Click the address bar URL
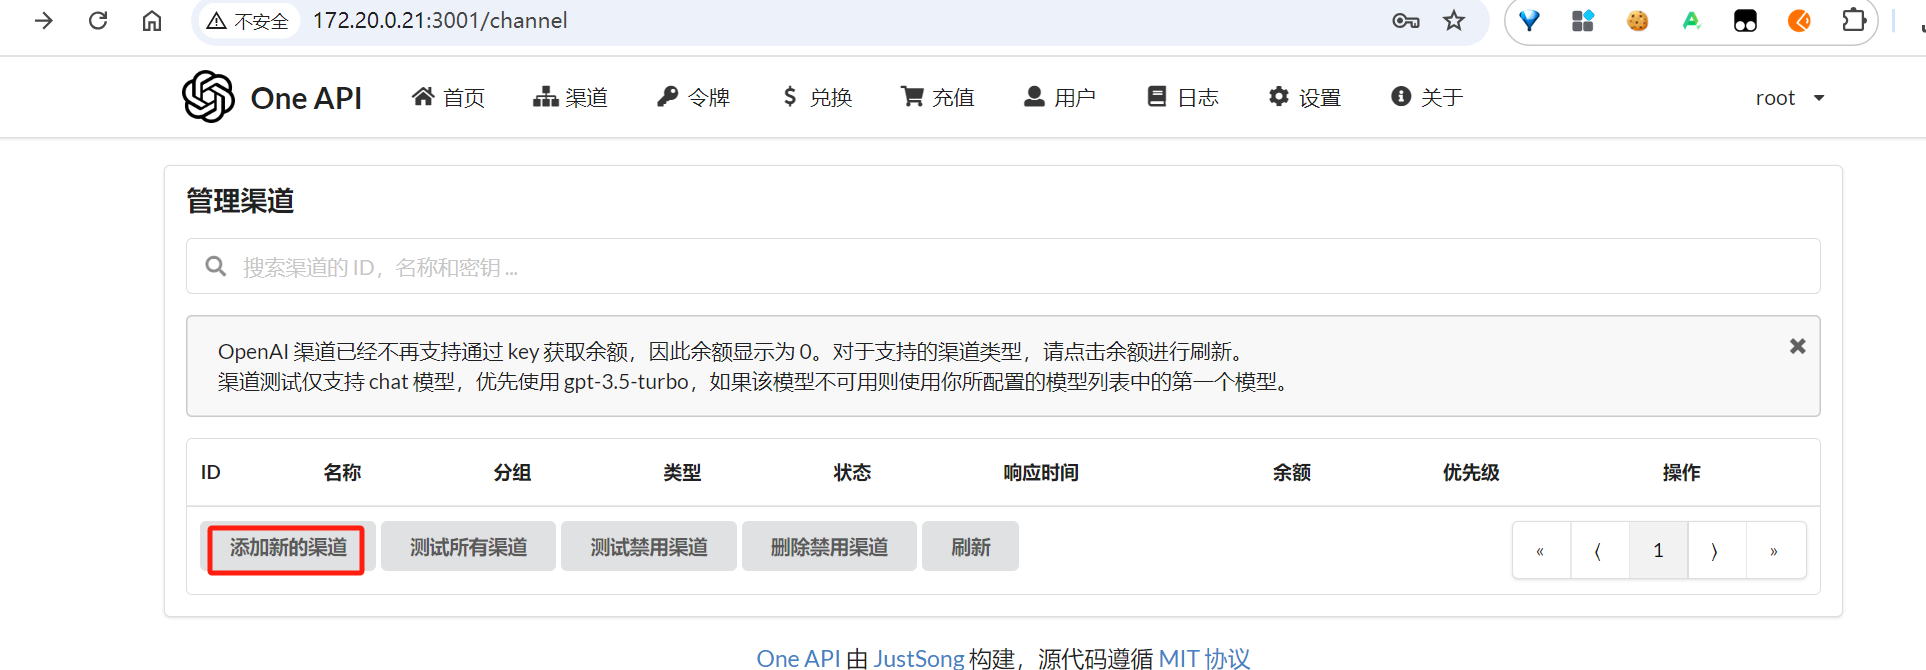This screenshot has width=1926, height=670. (x=440, y=20)
